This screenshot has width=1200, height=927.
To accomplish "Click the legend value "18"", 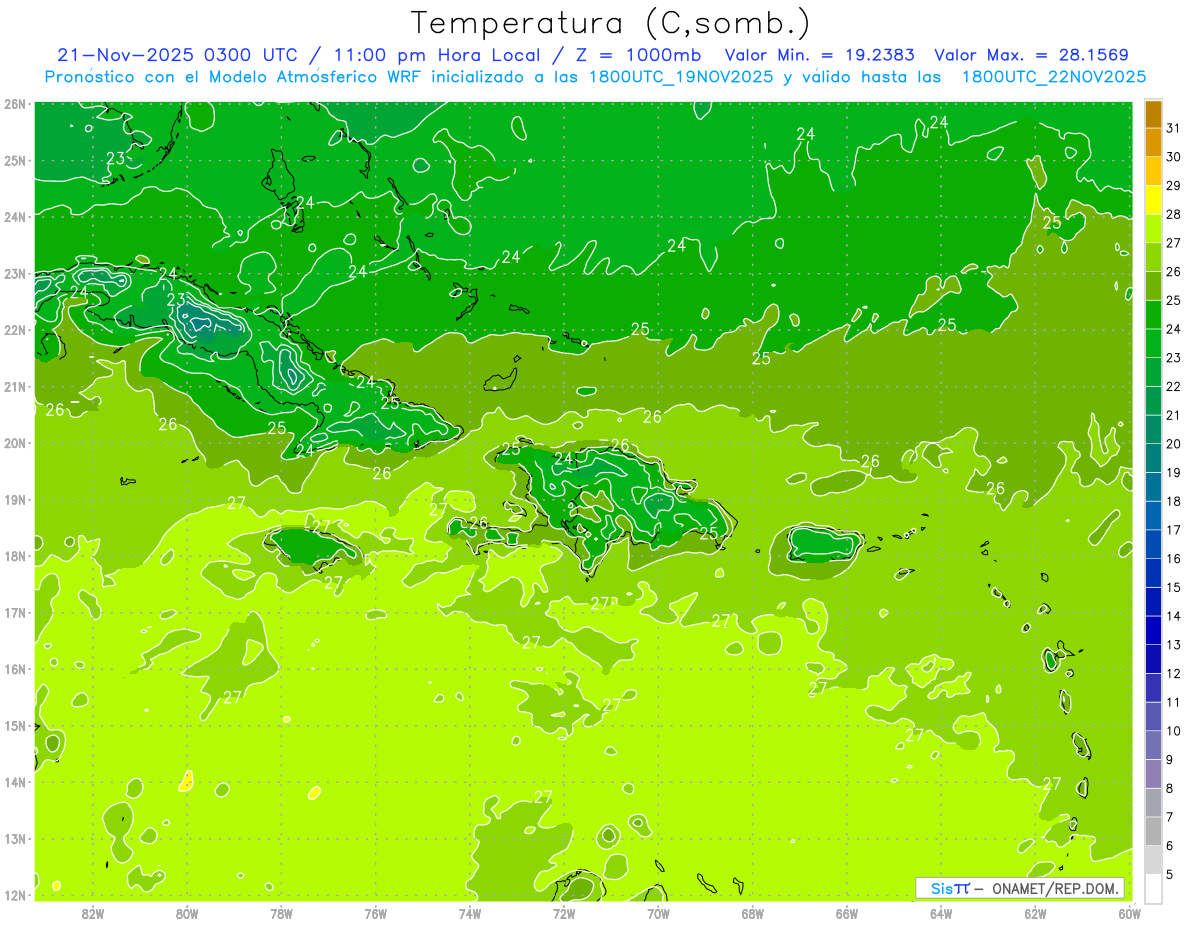I will (x=1174, y=502).
